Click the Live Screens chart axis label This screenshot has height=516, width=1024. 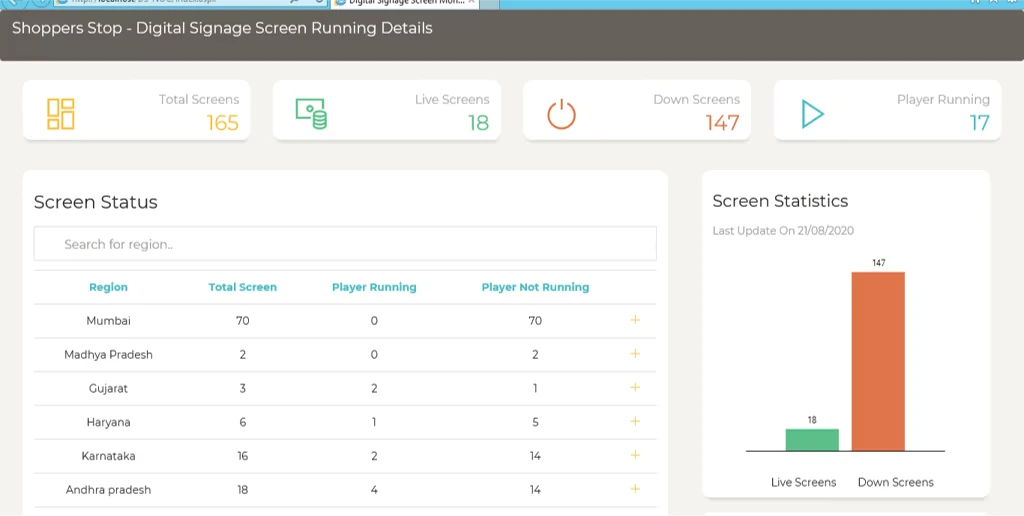[803, 482]
